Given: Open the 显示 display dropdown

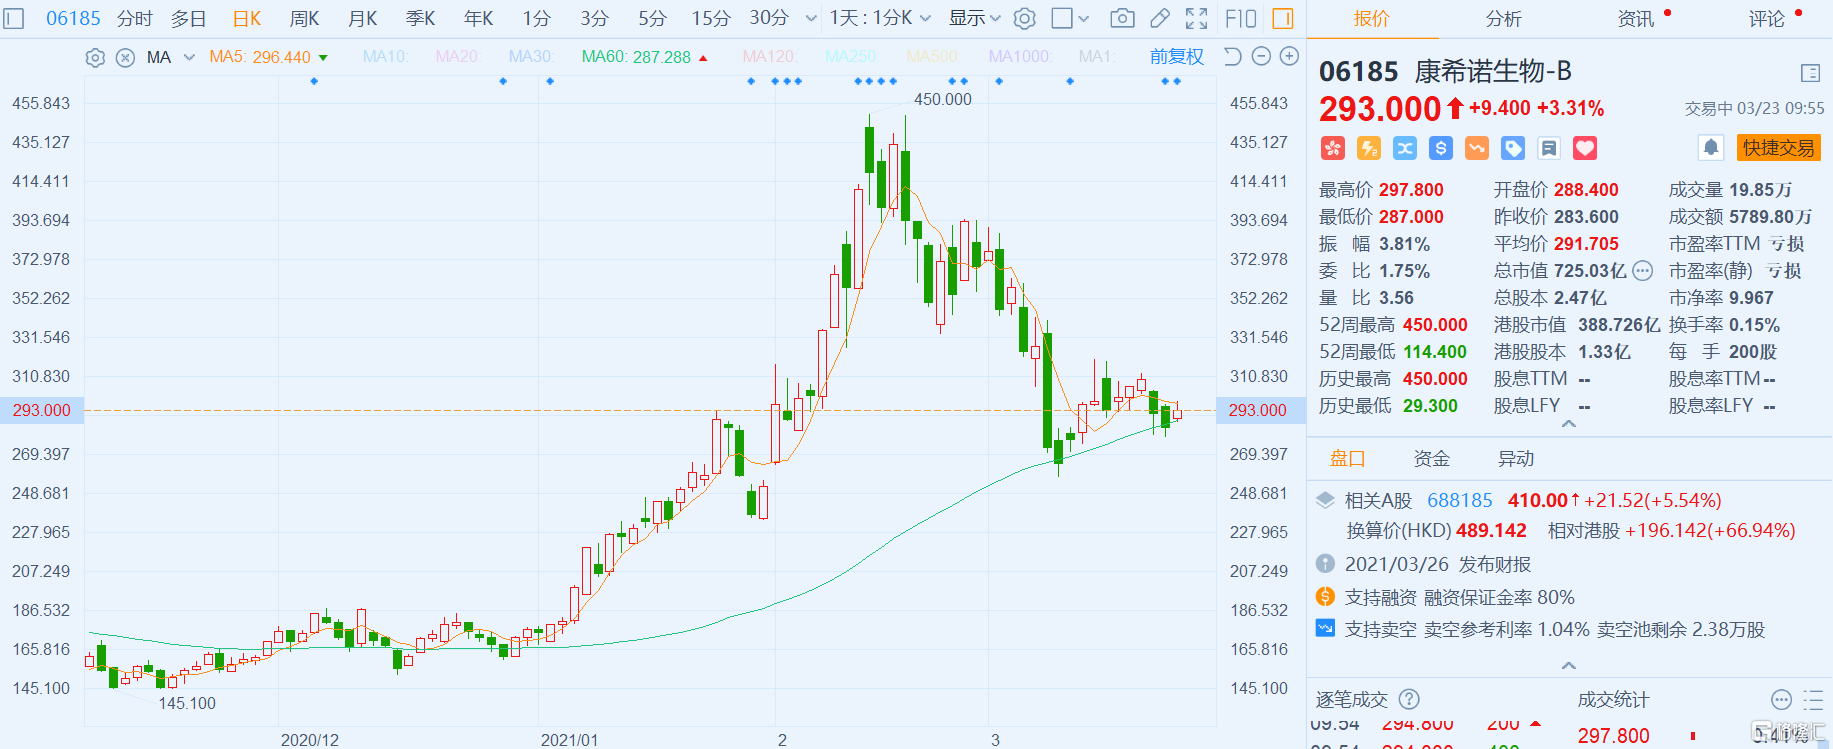Looking at the screenshot, I should click(974, 18).
